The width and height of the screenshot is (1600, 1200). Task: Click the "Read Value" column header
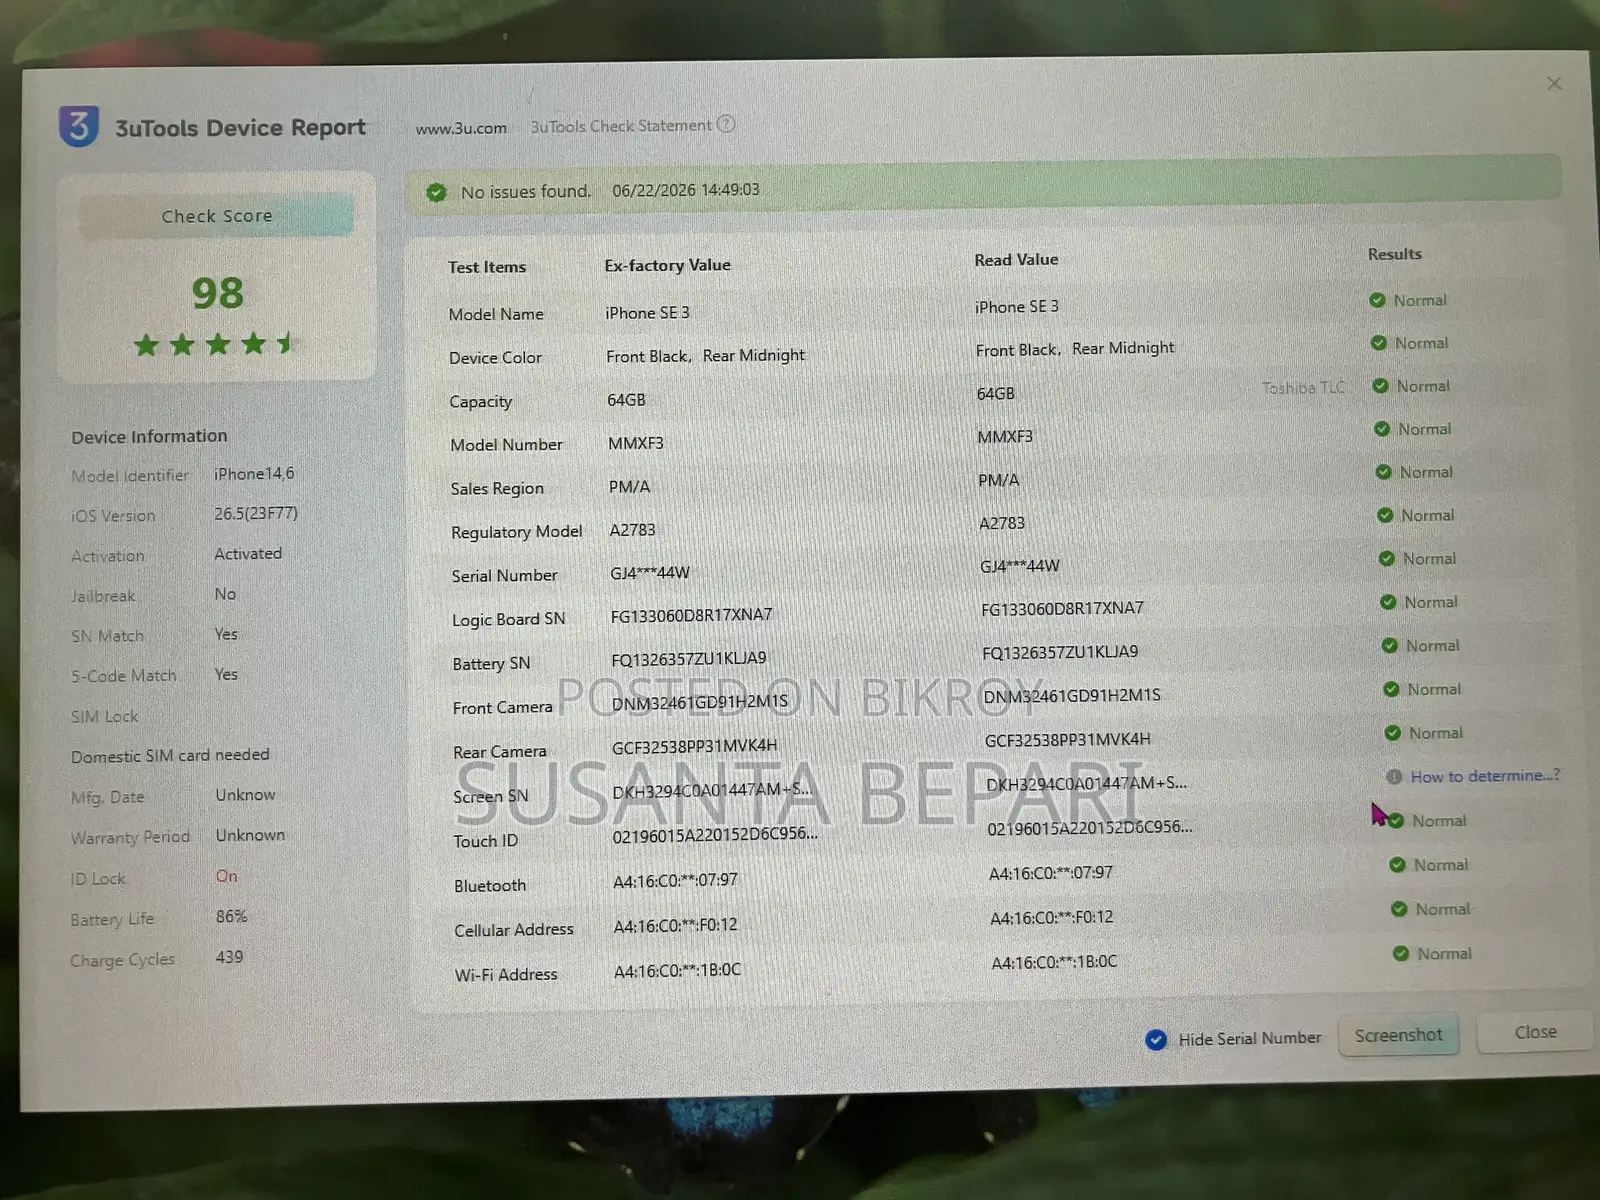(x=1016, y=260)
